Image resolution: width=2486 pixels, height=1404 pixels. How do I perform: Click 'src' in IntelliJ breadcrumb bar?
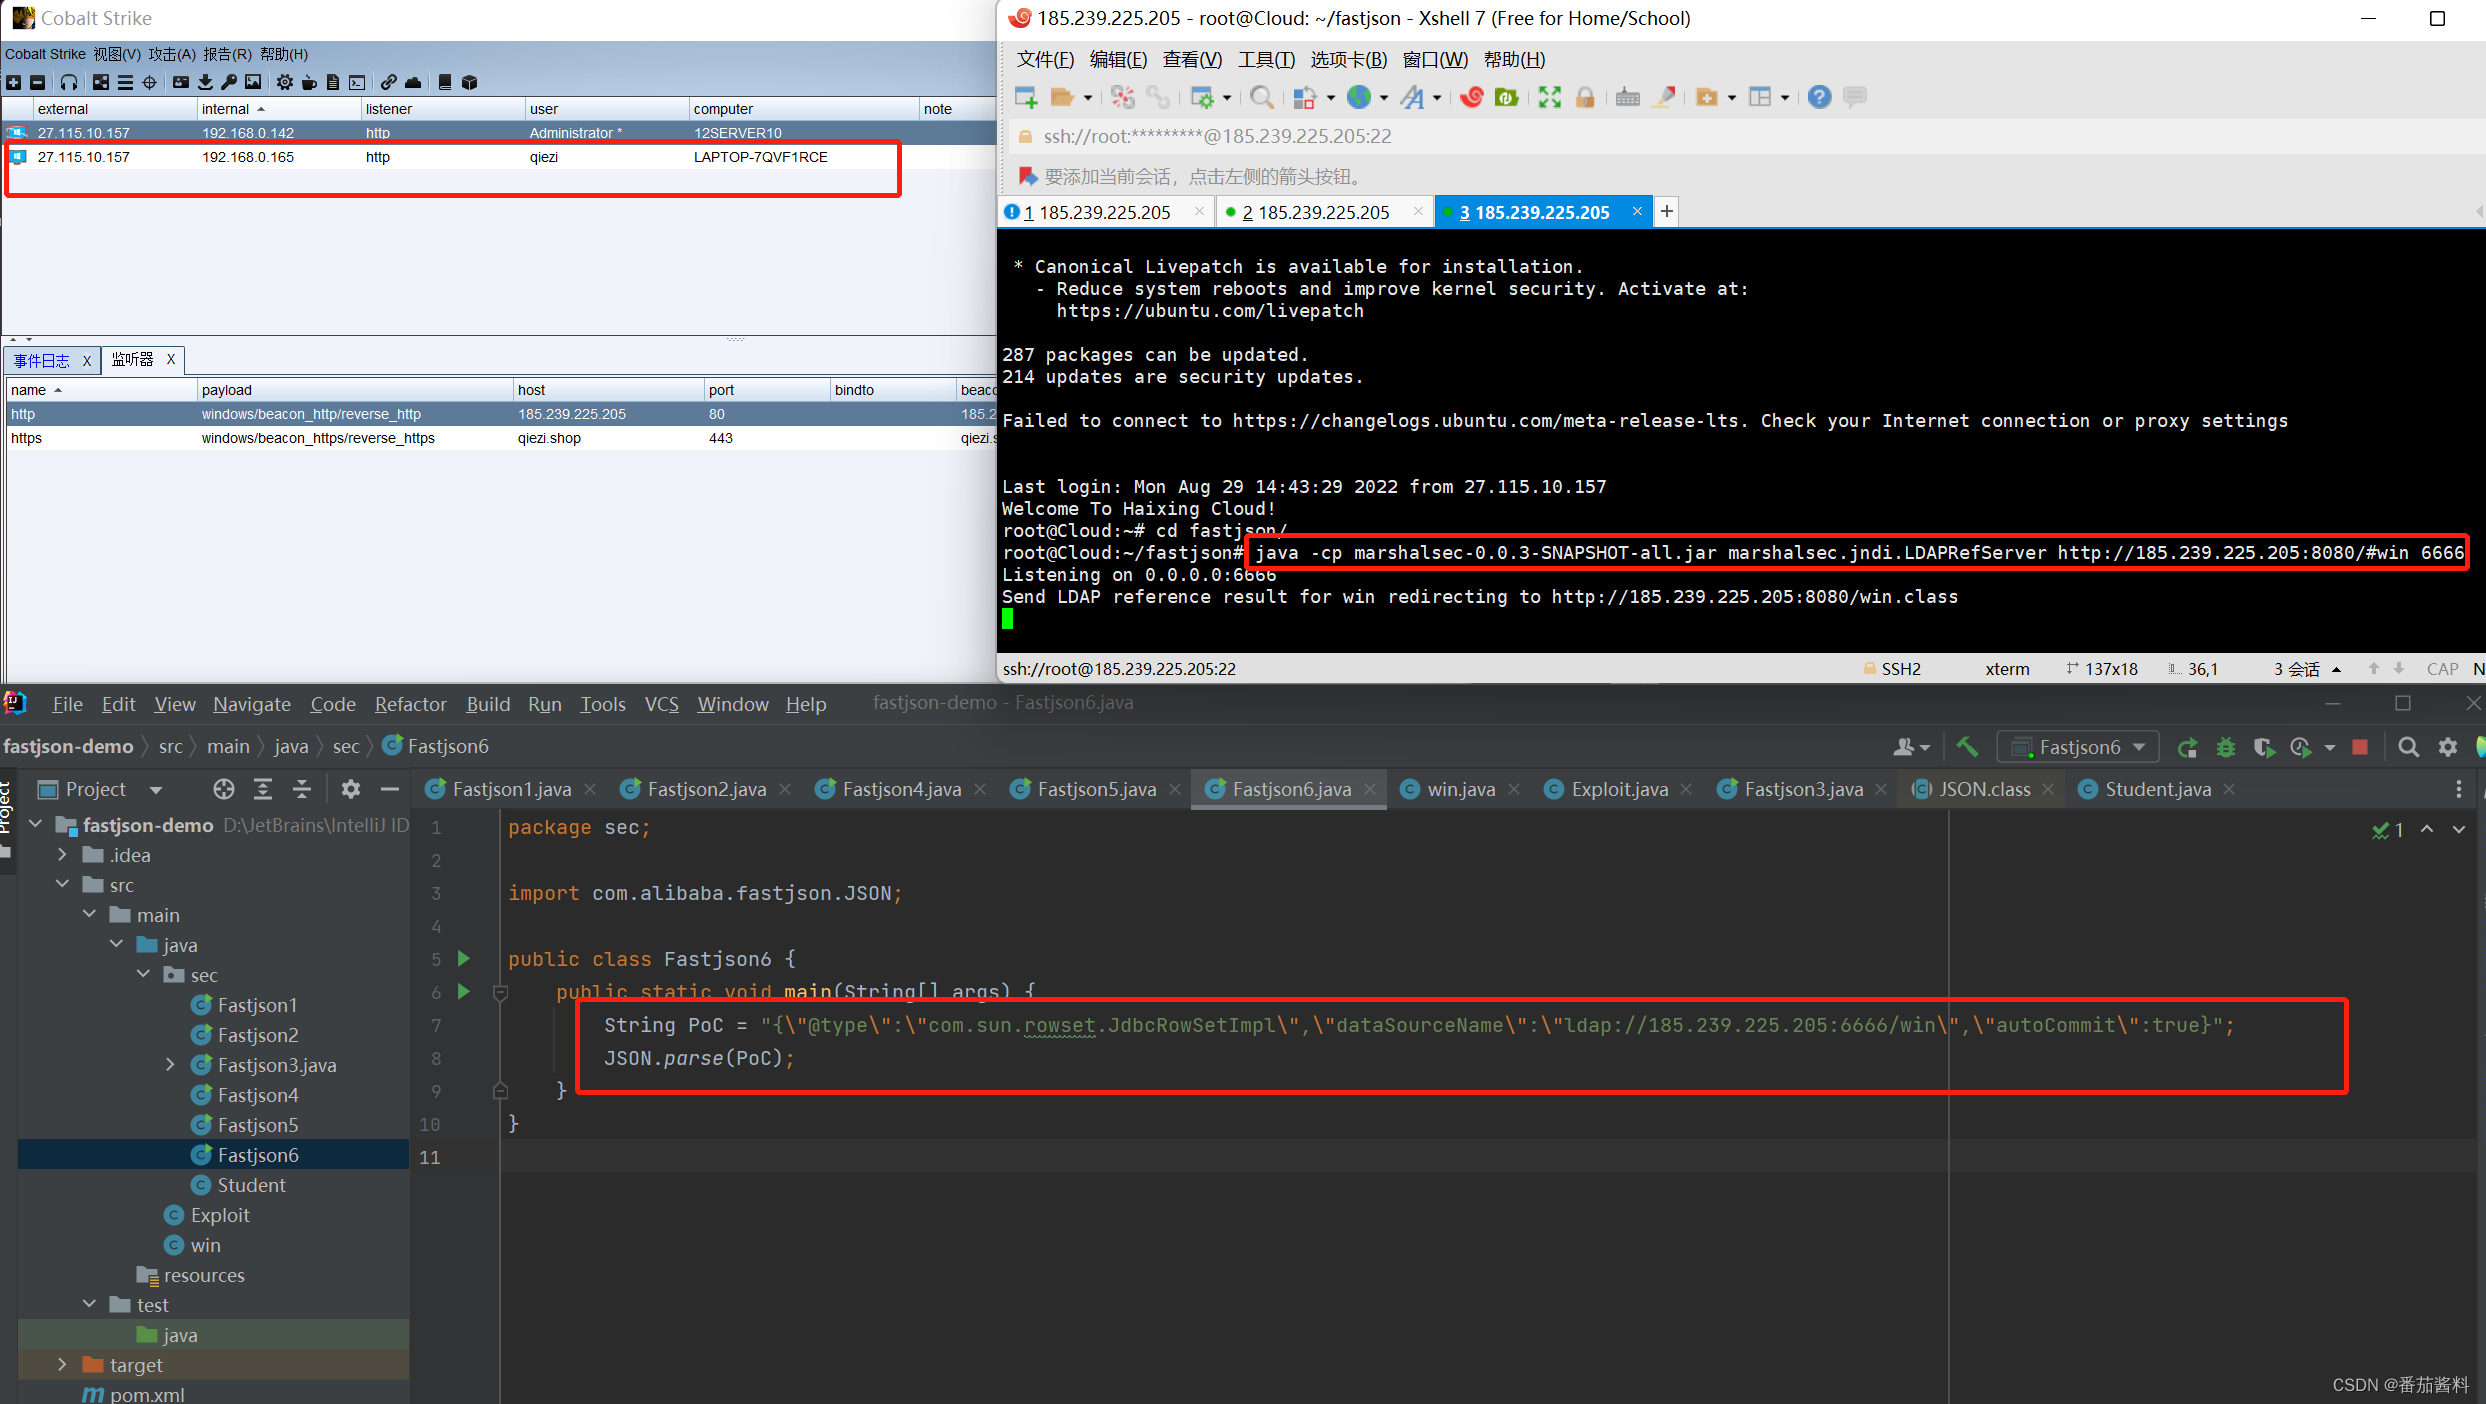171,746
